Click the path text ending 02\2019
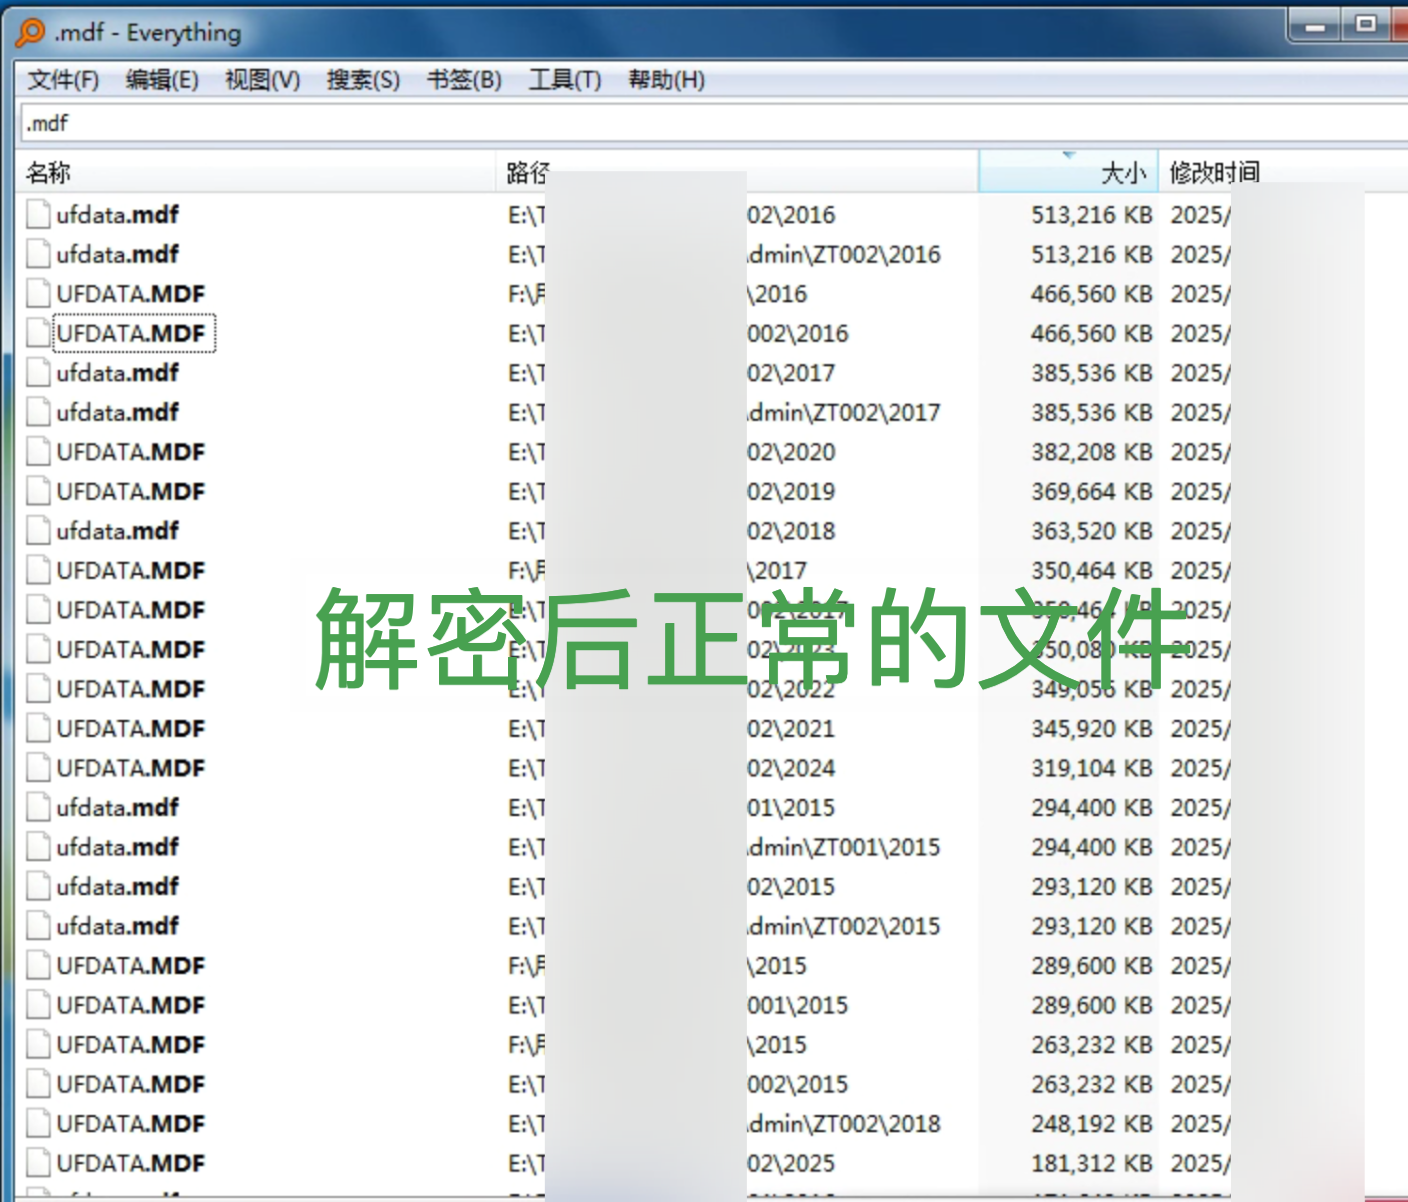The height and width of the screenshot is (1202, 1408). [791, 491]
